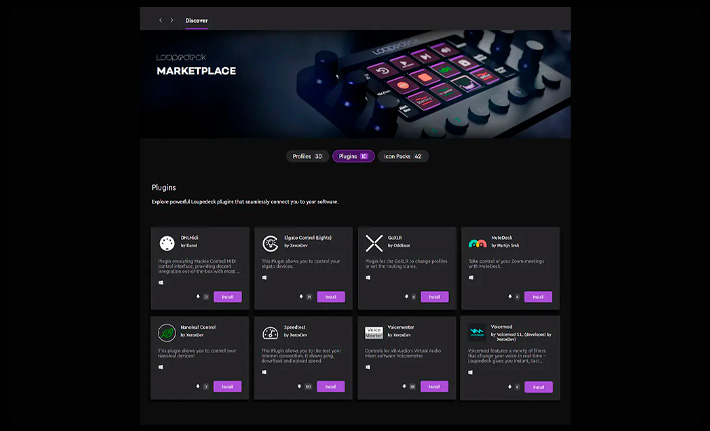The width and height of the screenshot is (710, 431).
Task: Click the Voicemod teal wave logo
Action: [477, 332]
